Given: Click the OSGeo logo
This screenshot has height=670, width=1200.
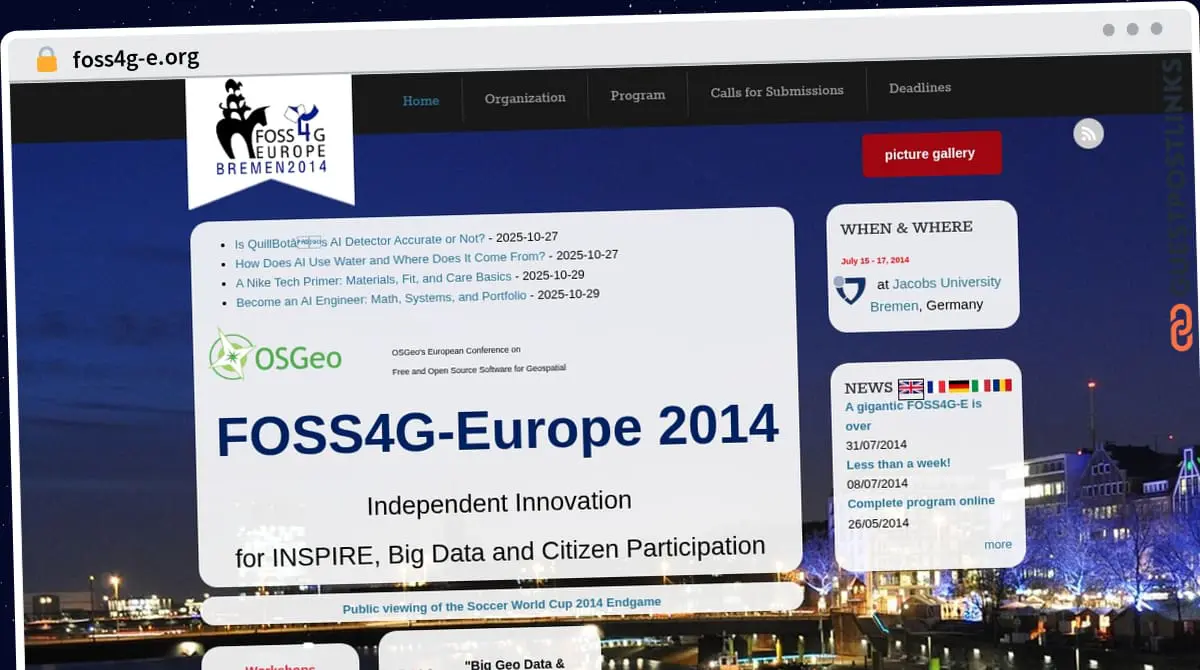Looking at the screenshot, I should (x=275, y=355).
